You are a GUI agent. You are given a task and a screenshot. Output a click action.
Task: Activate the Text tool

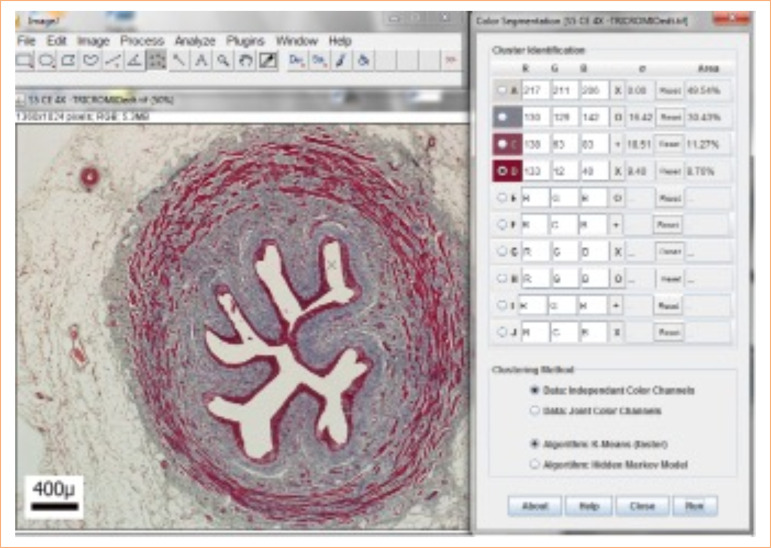201,61
